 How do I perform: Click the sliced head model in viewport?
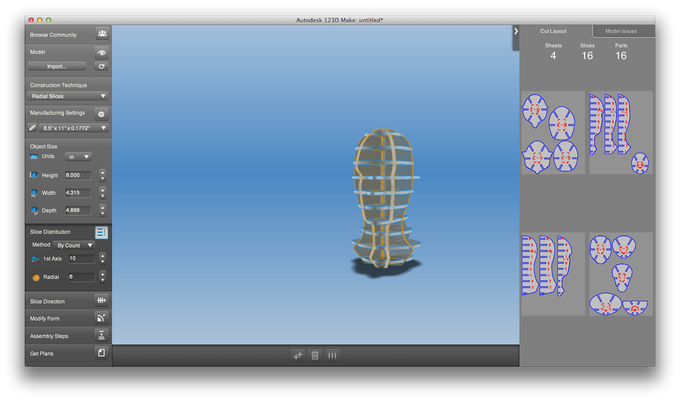coord(384,197)
